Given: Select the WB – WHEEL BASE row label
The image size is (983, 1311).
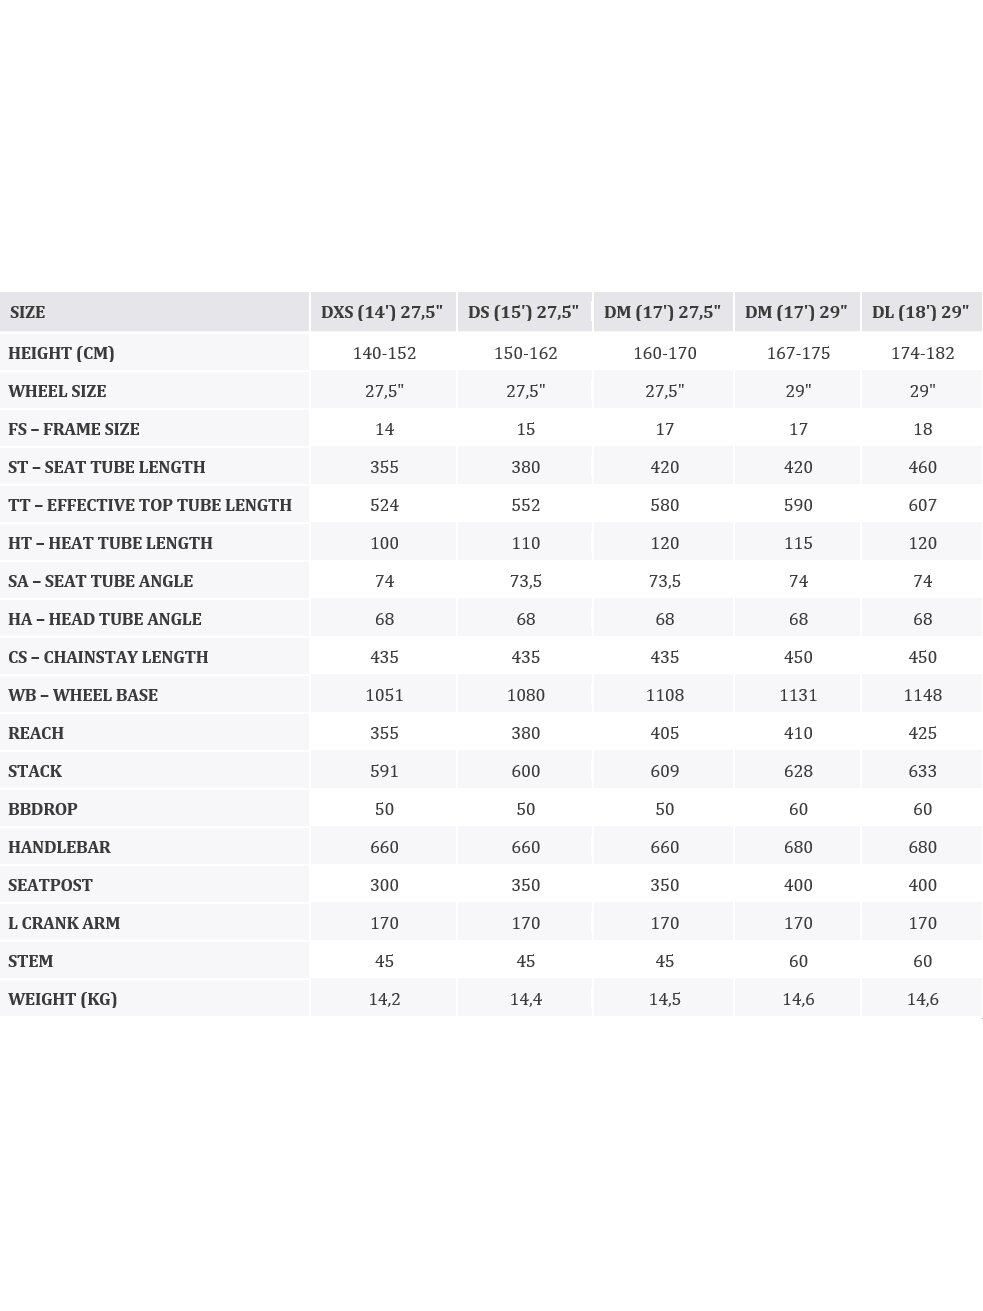Looking at the screenshot, I should (x=83, y=695).
